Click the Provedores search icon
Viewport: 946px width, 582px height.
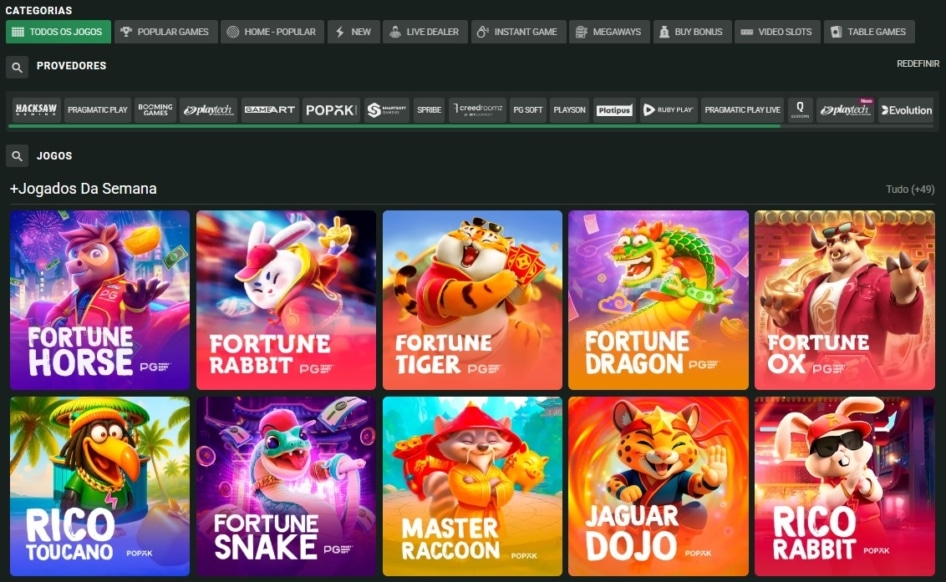tap(17, 67)
